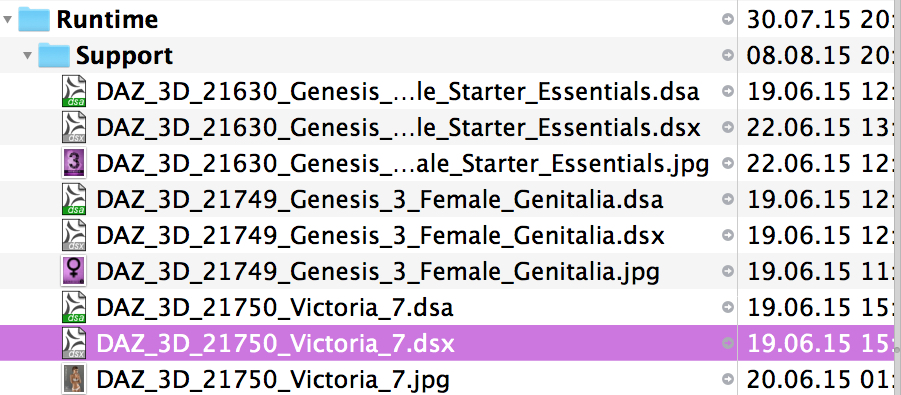This screenshot has width=901, height=395.
Task: Click the Victoria_7.jpg thumbnail icon
Action: click(74, 379)
